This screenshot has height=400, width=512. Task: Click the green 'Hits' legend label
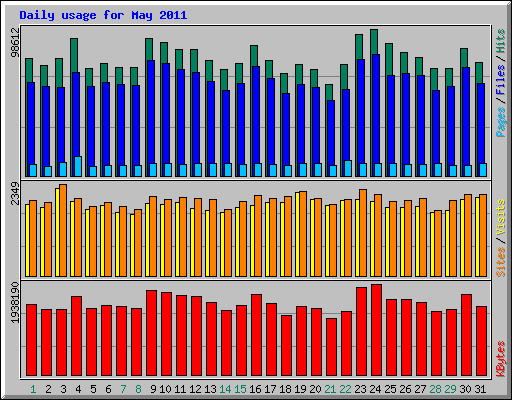point(501,41)
